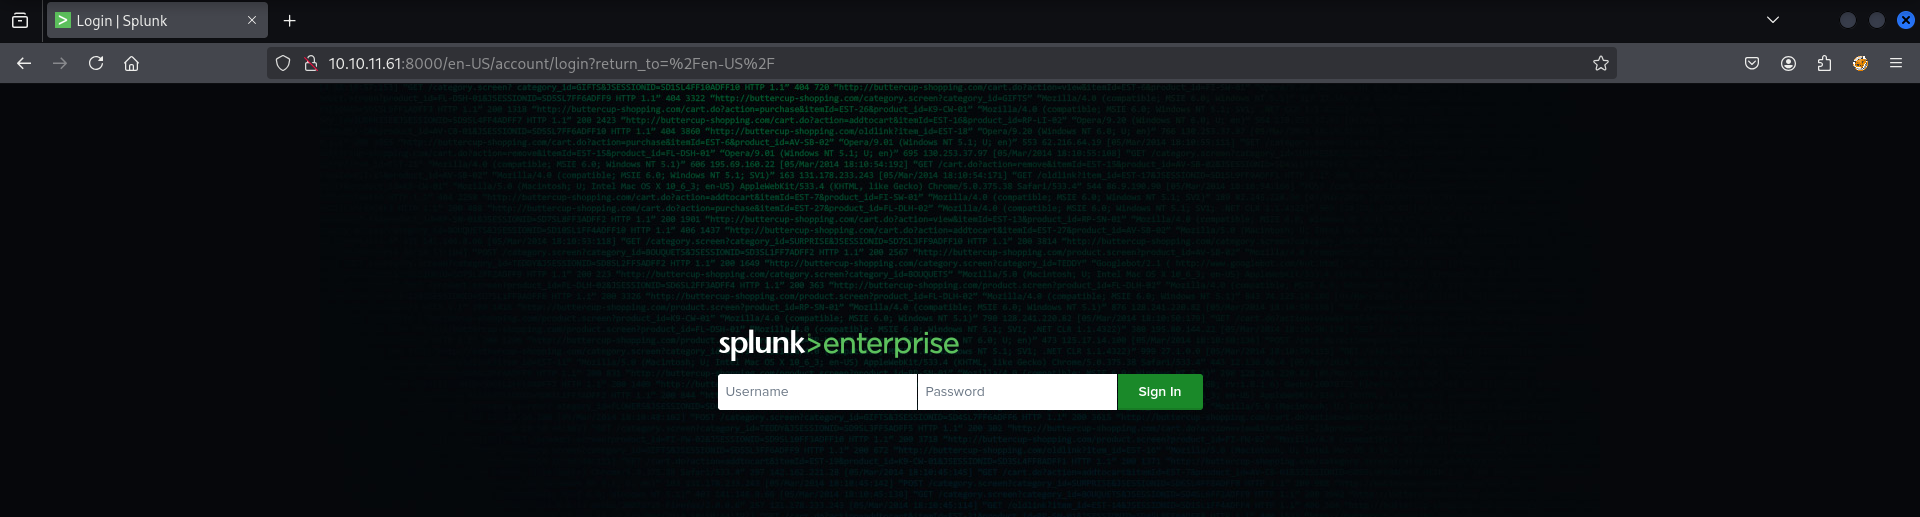
Task: Show site security info via lock icon
Action: point(310,63)
